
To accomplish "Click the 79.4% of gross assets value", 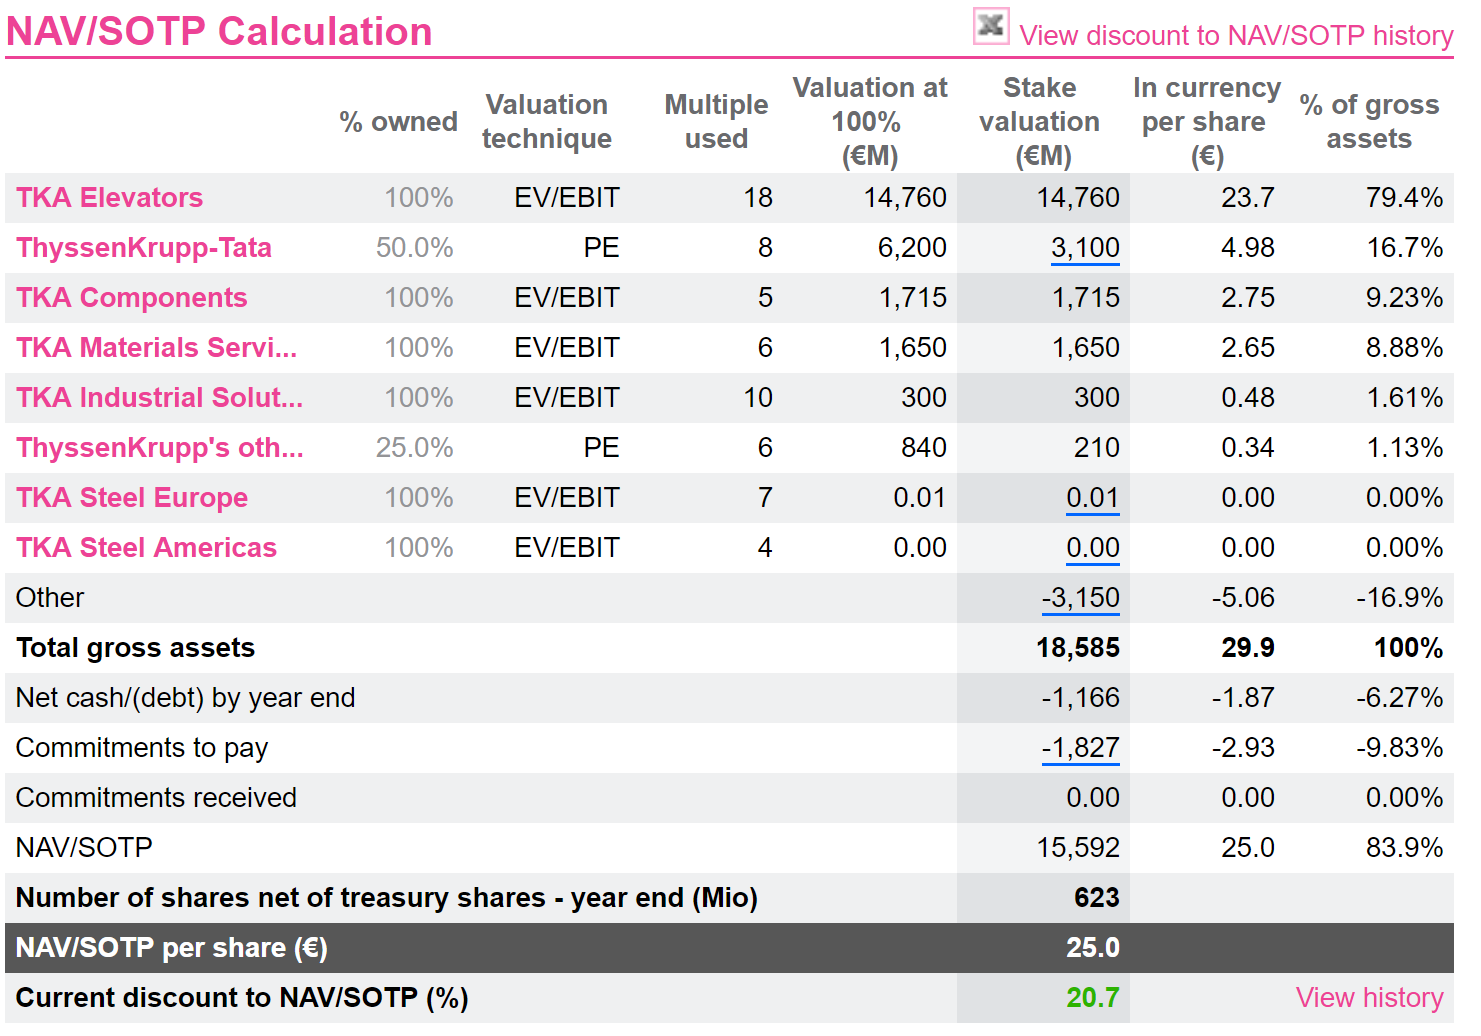I will tap(1405, 198).
